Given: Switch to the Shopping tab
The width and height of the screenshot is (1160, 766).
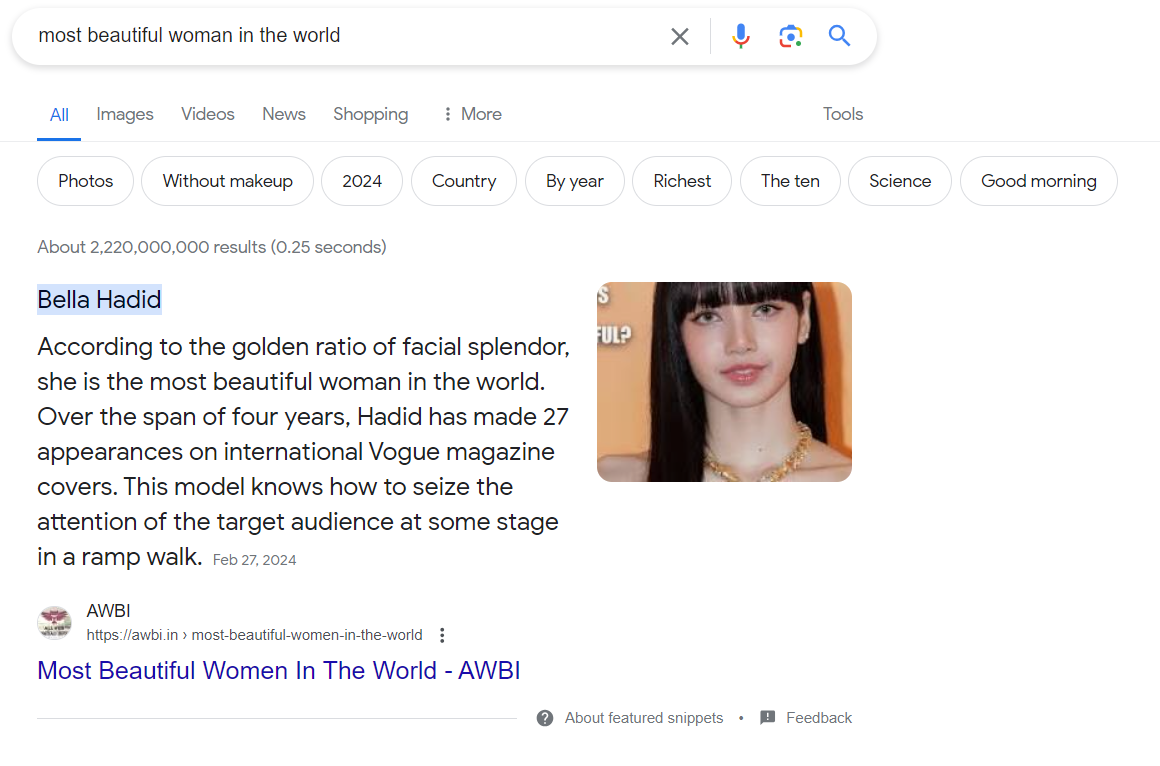Looking at the screenshot, I should (x=371, y=114).
